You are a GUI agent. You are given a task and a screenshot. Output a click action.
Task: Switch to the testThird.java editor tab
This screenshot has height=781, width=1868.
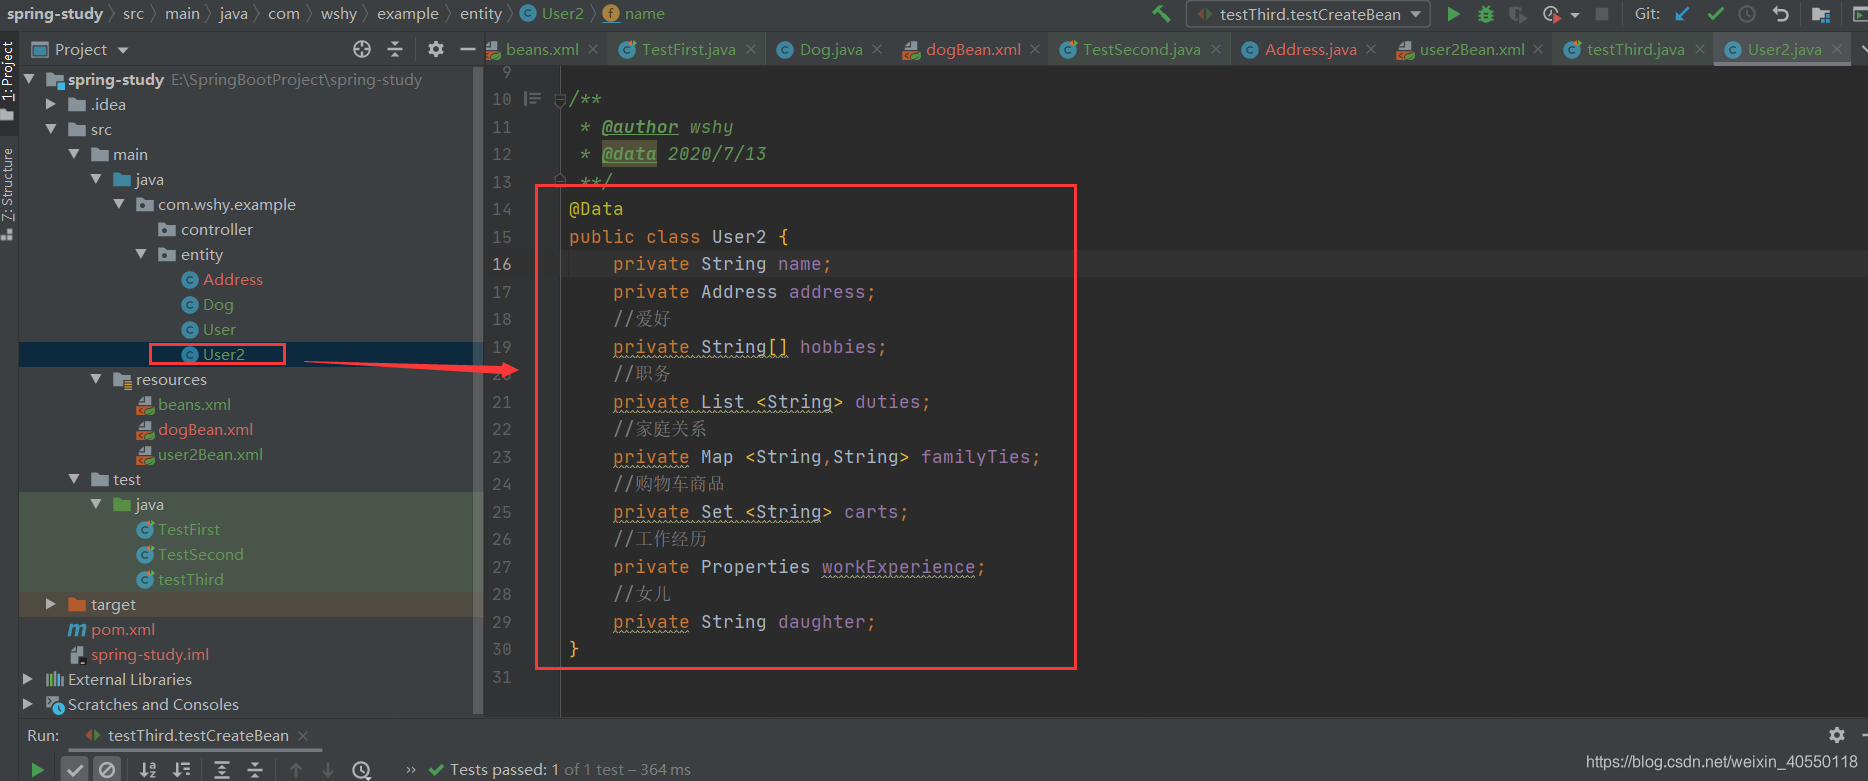tap(1634, 49)
